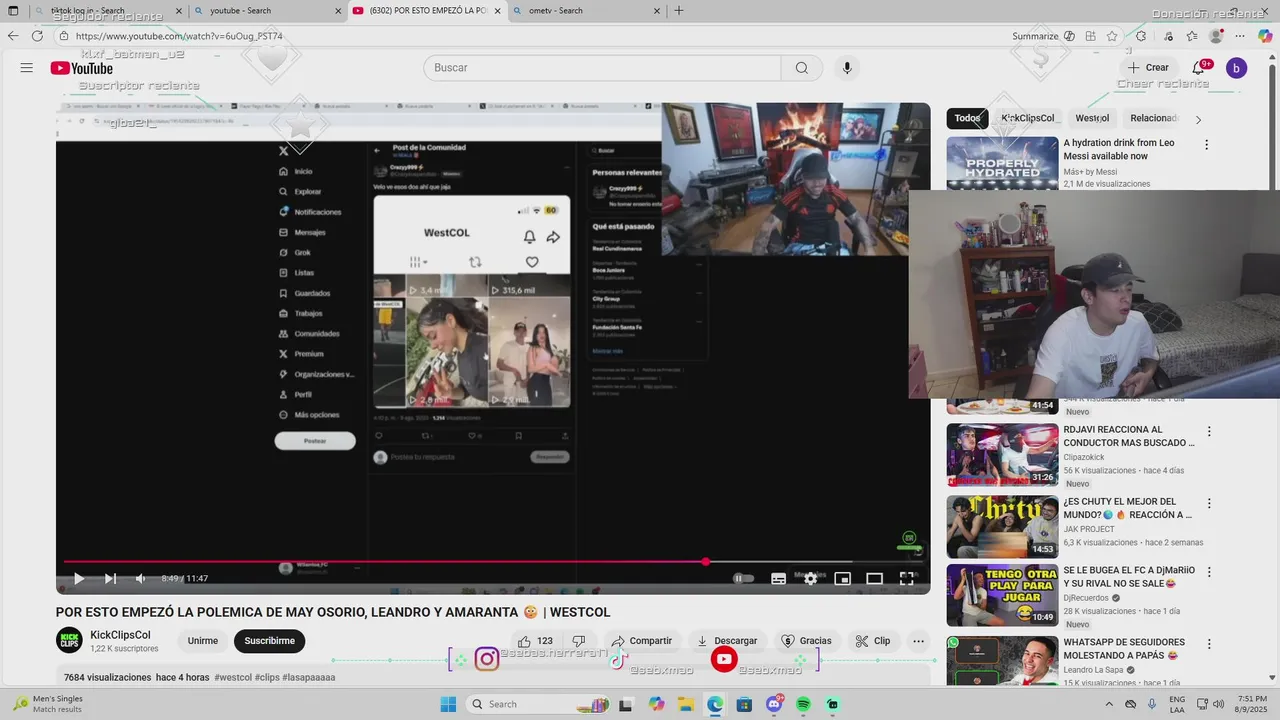
Task: Open the Crear create button
Action: click(x=1148, y=68)
